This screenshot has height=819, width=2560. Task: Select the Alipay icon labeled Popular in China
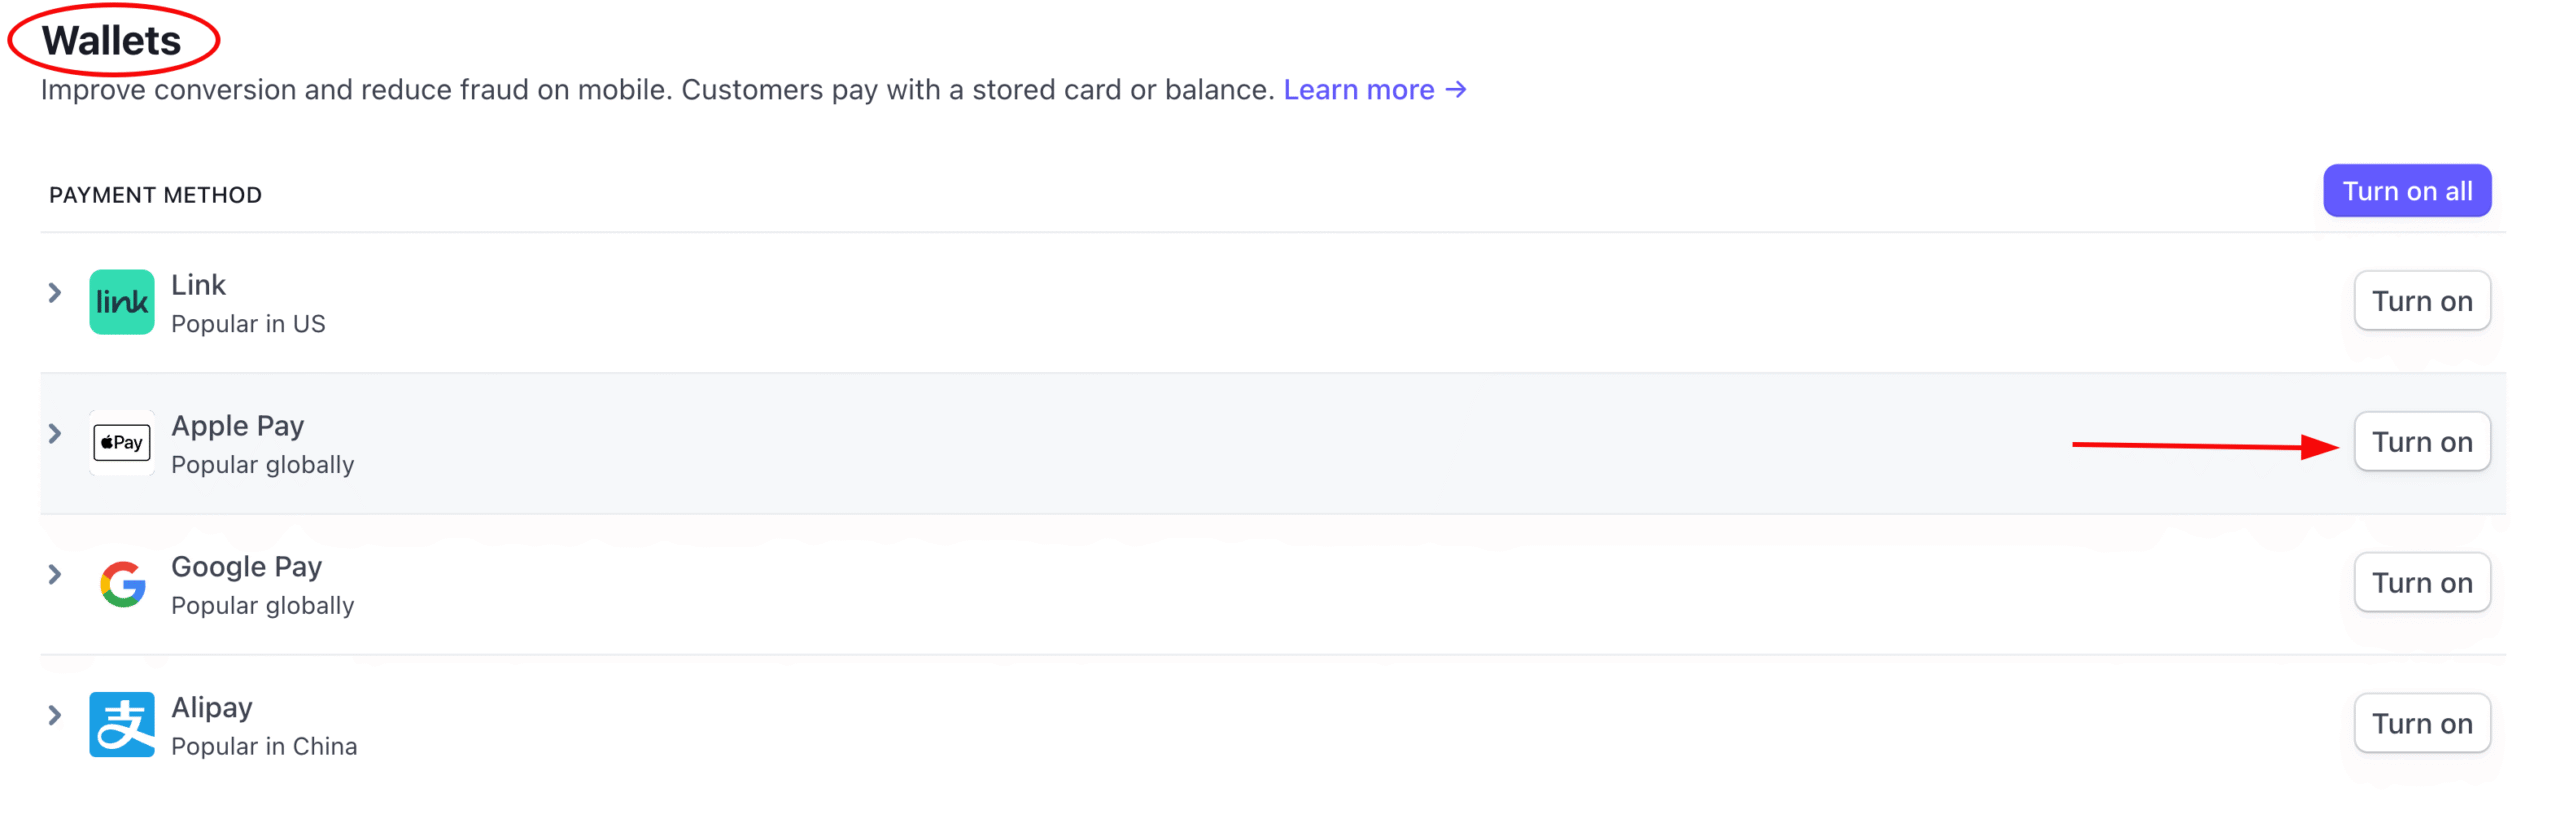point(120,724)
